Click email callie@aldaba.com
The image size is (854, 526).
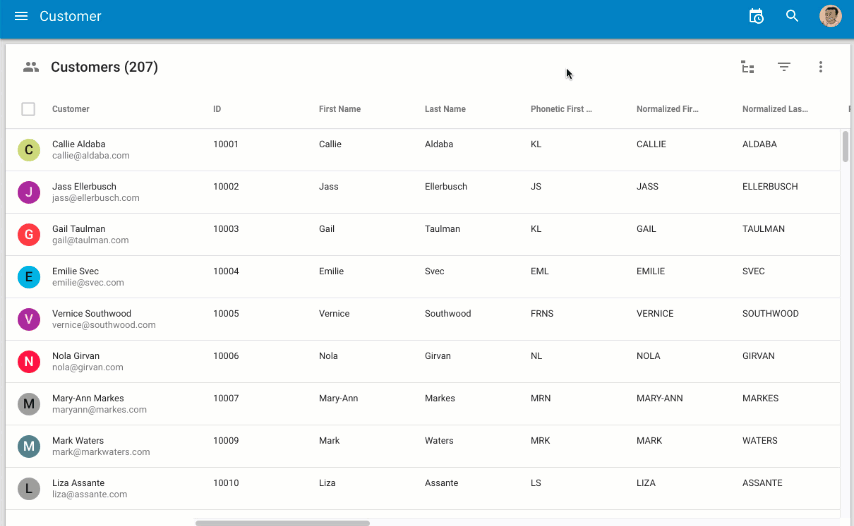(91, 156)
